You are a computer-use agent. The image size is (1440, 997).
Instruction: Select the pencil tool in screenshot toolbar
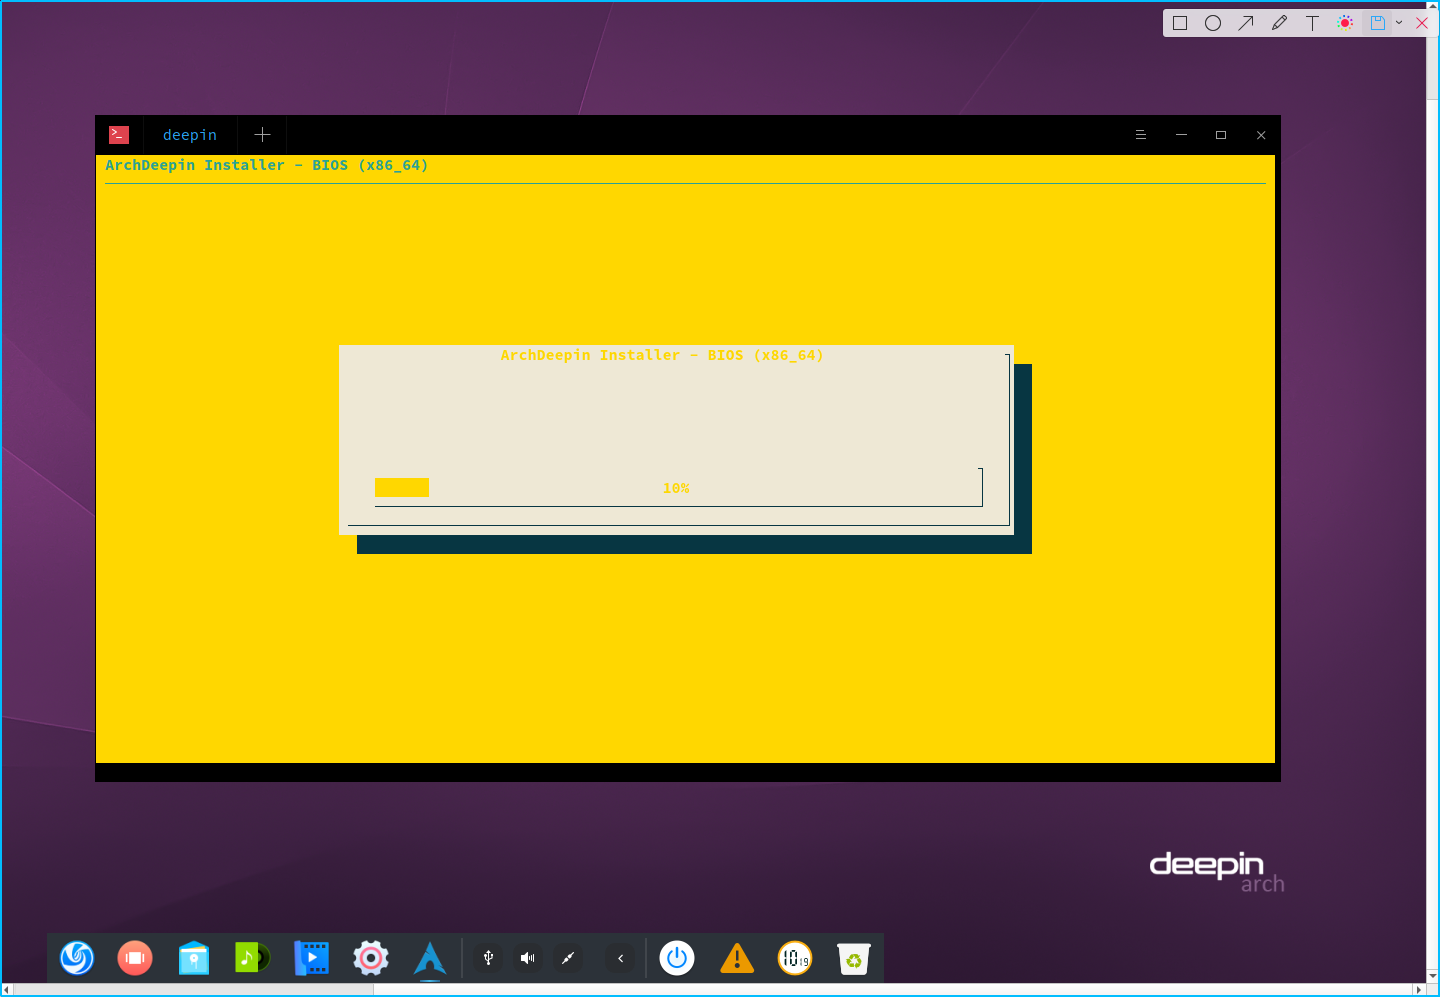click(x=1279, y=23)
